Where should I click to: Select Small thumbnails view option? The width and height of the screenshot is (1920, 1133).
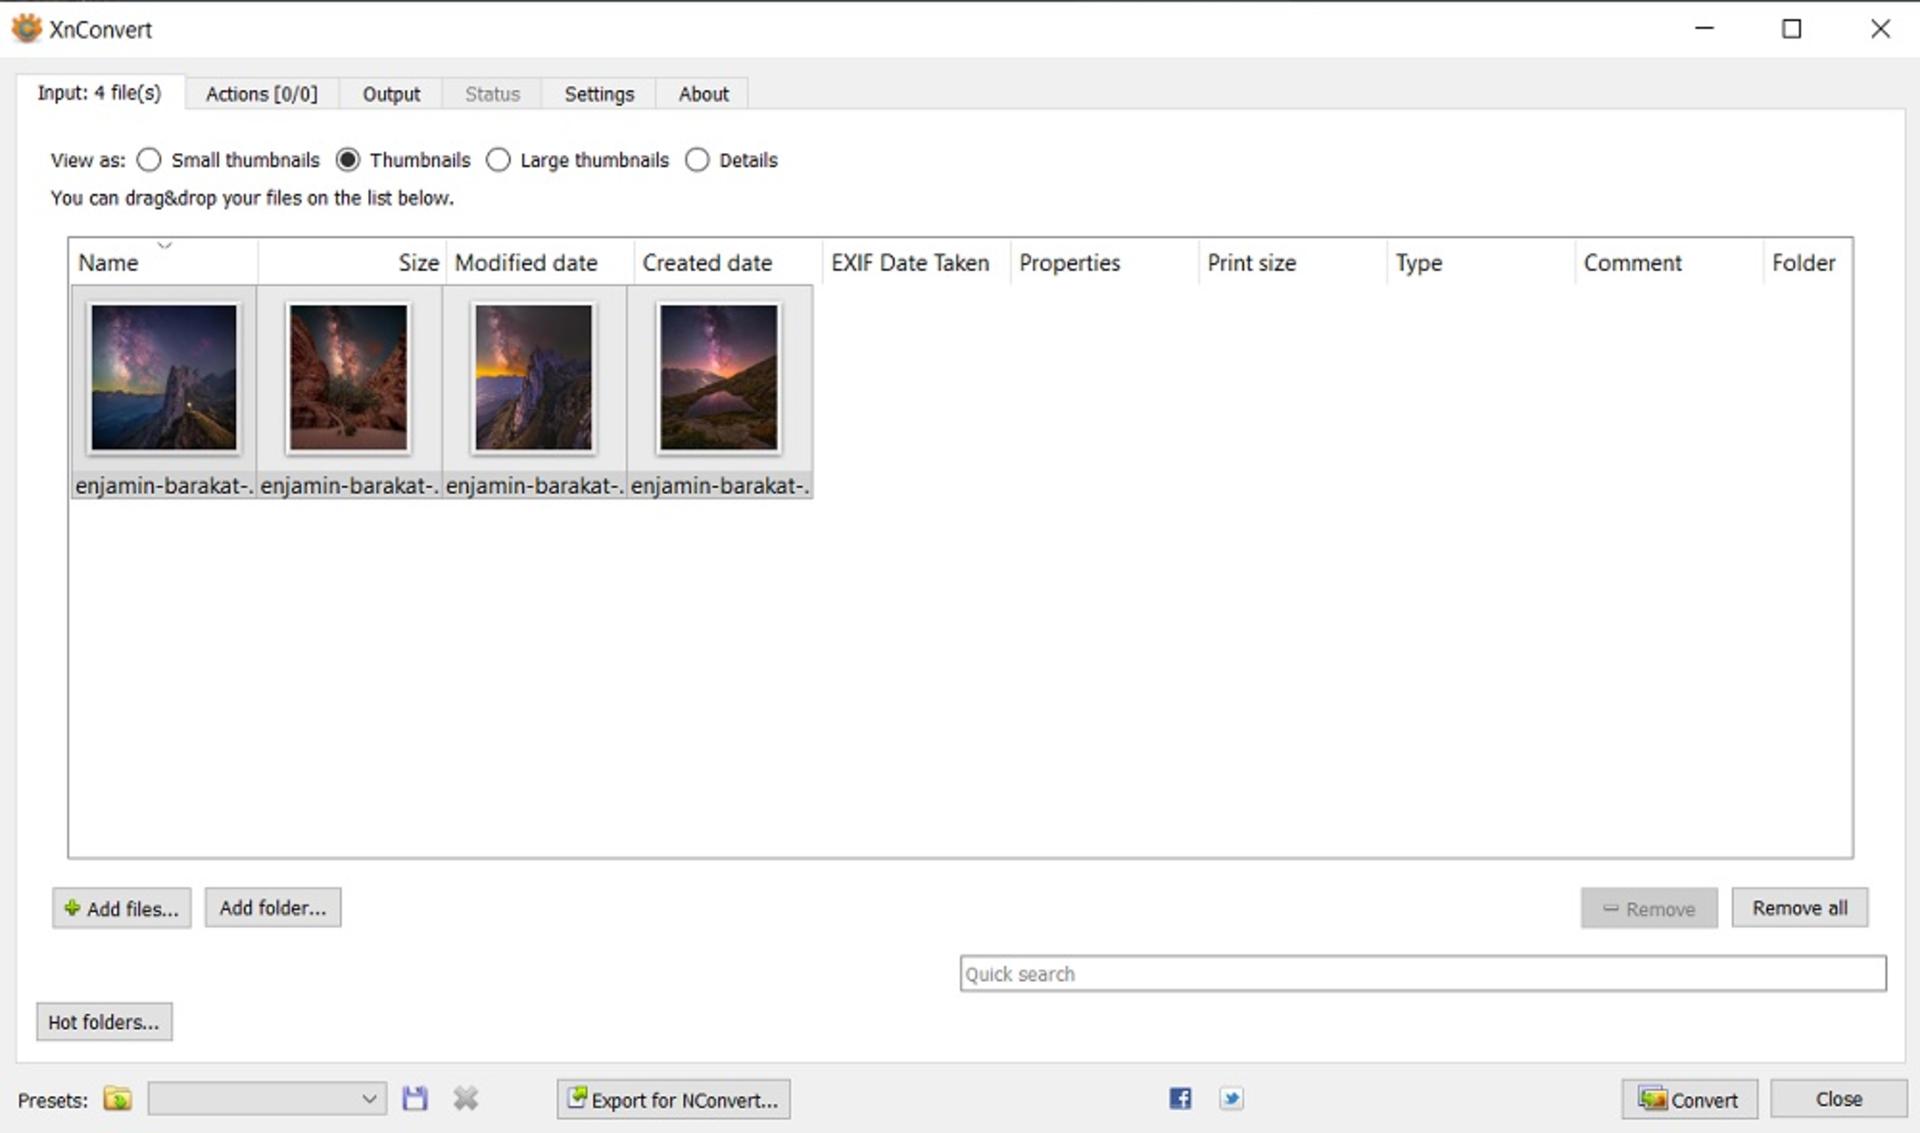(x=149, y=160)
